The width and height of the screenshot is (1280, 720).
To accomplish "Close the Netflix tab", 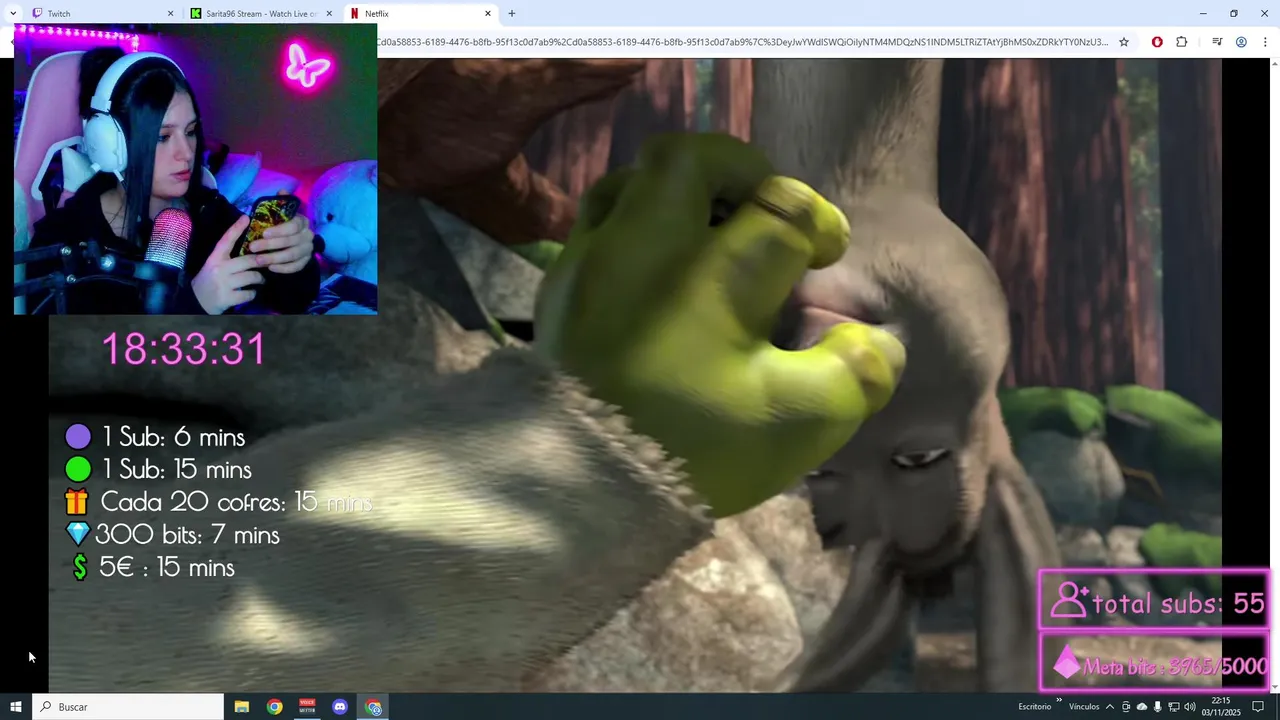I will click(488, 14).
